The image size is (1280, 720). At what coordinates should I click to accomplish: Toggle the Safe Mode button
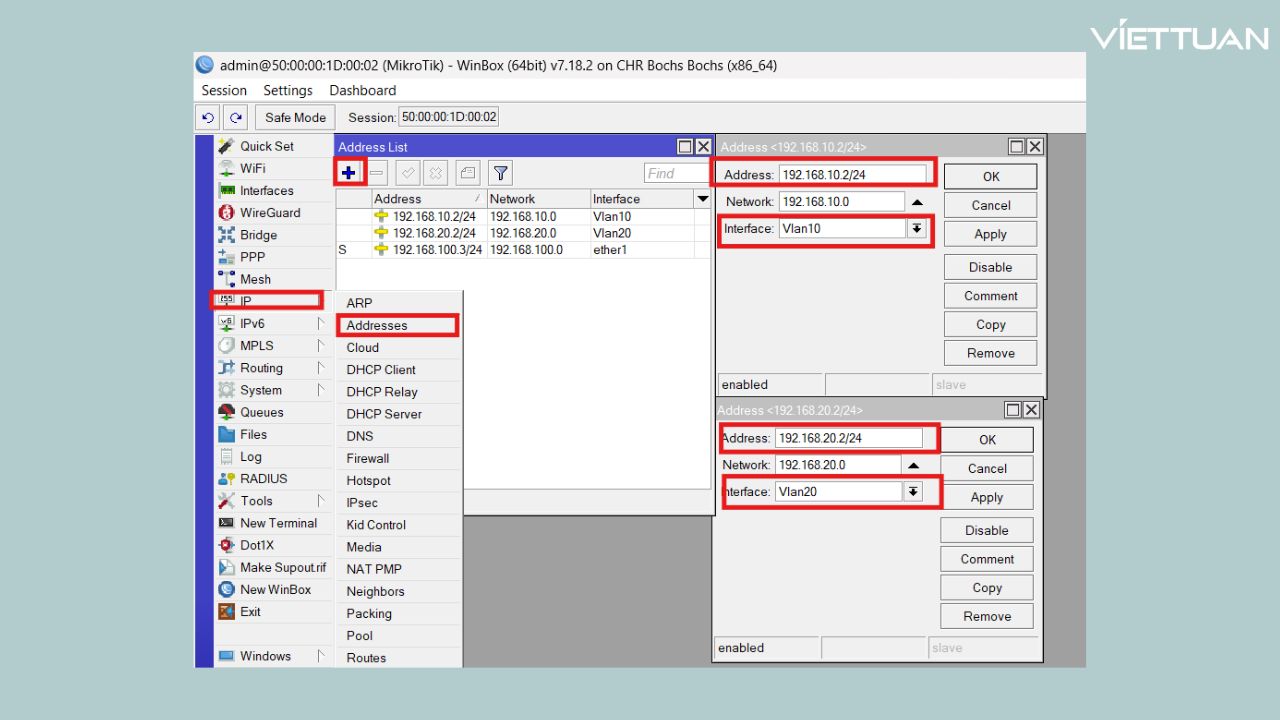pos(295,117)
